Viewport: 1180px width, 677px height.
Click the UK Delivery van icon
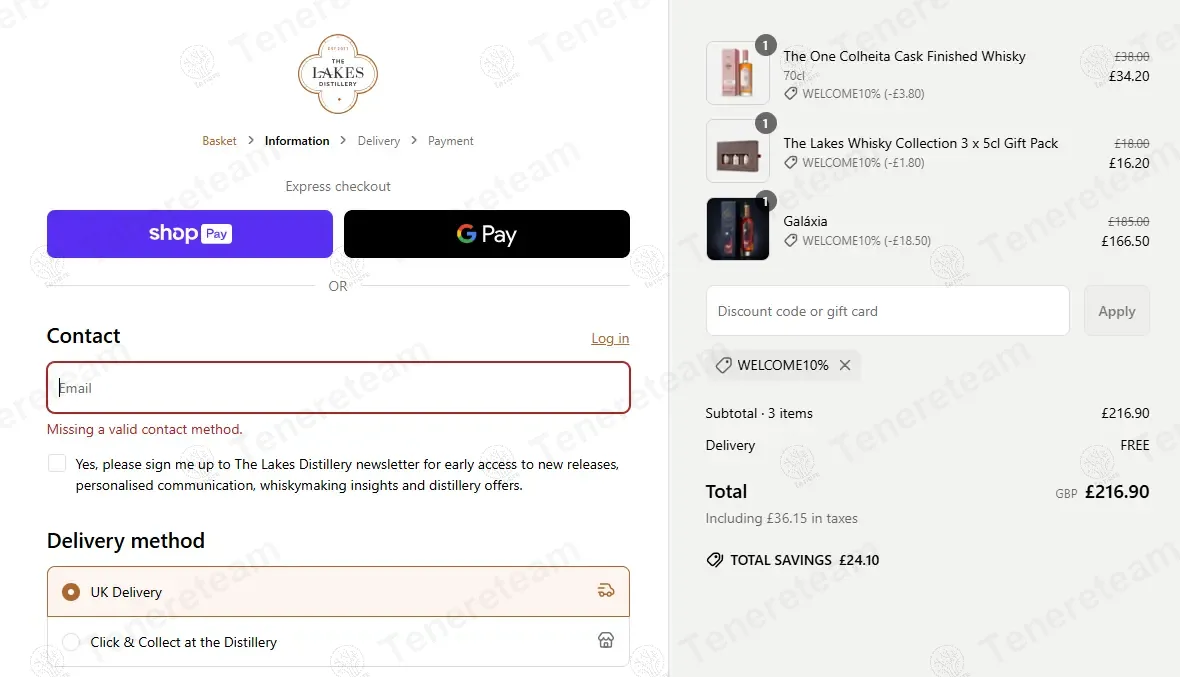pos(606,591)
